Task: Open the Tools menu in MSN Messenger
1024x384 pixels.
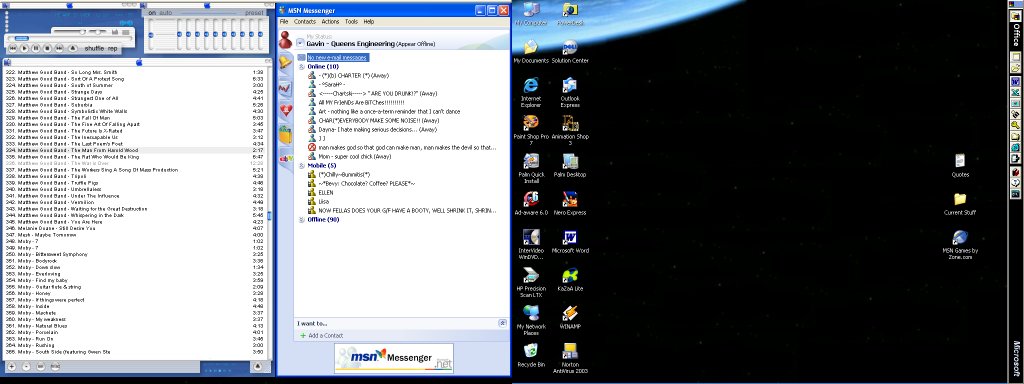Action: 351,22
